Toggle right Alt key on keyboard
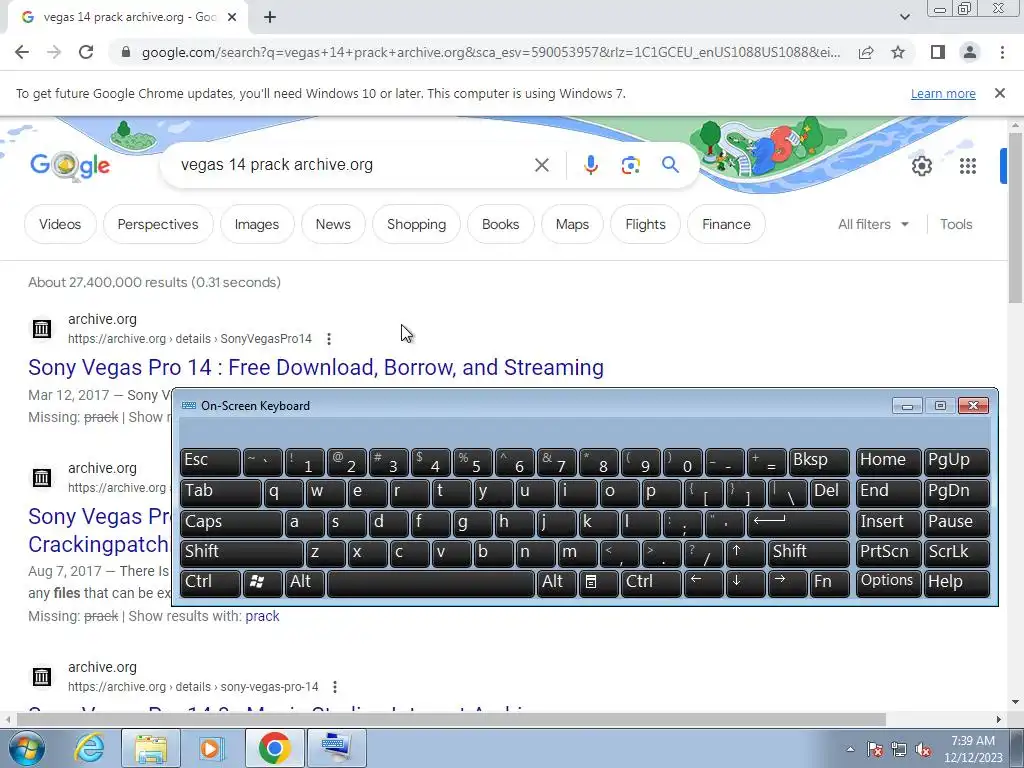This screenshot has height=768, width=1024. pos(556,583)
